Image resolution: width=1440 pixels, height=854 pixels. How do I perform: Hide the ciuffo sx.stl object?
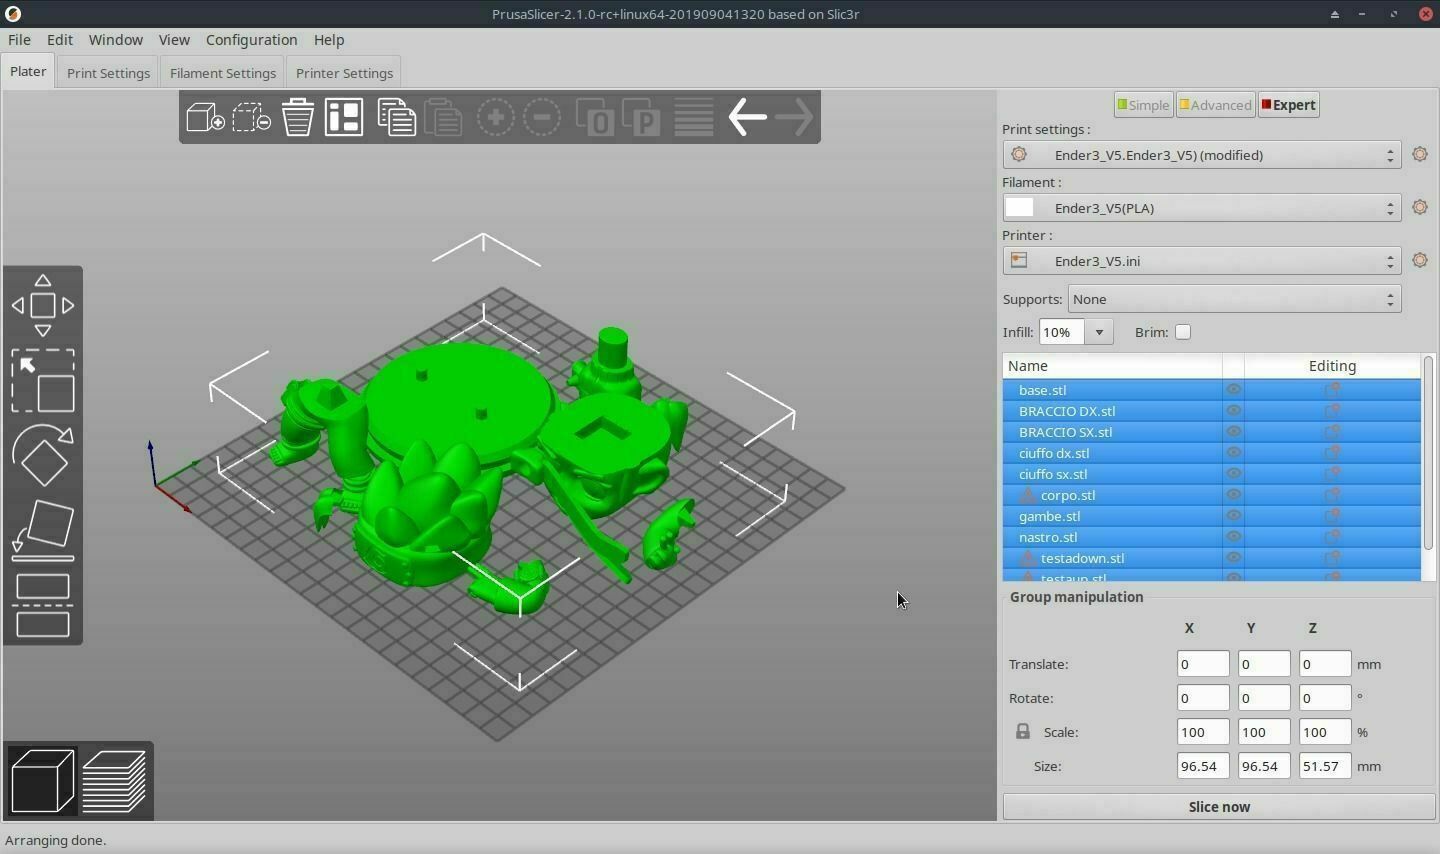[x=1234, y=474]
